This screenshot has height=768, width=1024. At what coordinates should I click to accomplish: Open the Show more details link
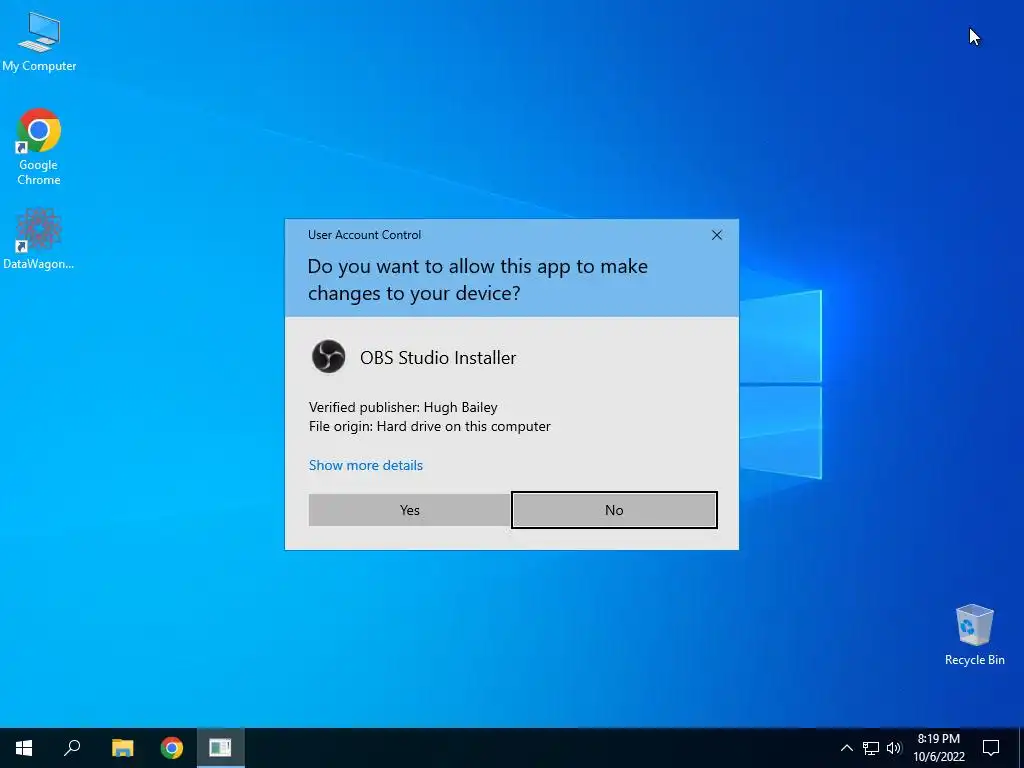tap(366, 465)
